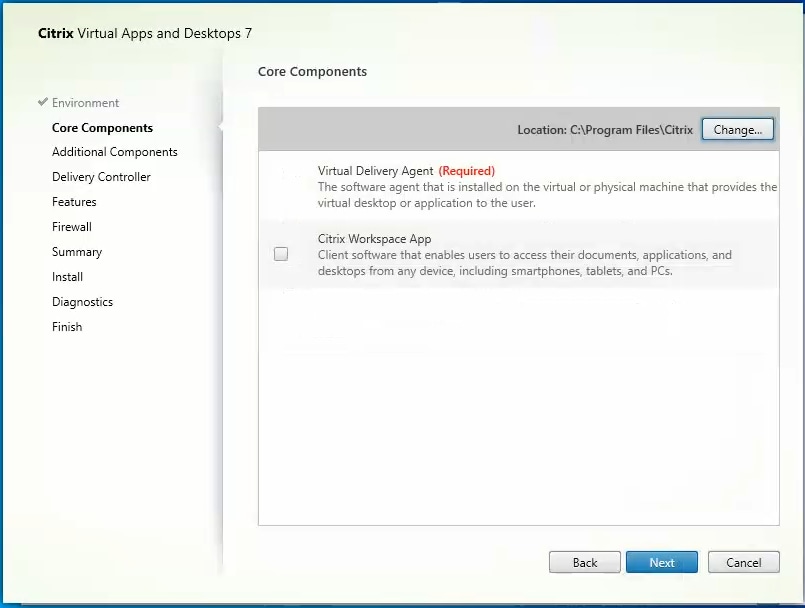Cancel the installation wizard
This screenshot has width=805, height=608.
tap(743, 563)
